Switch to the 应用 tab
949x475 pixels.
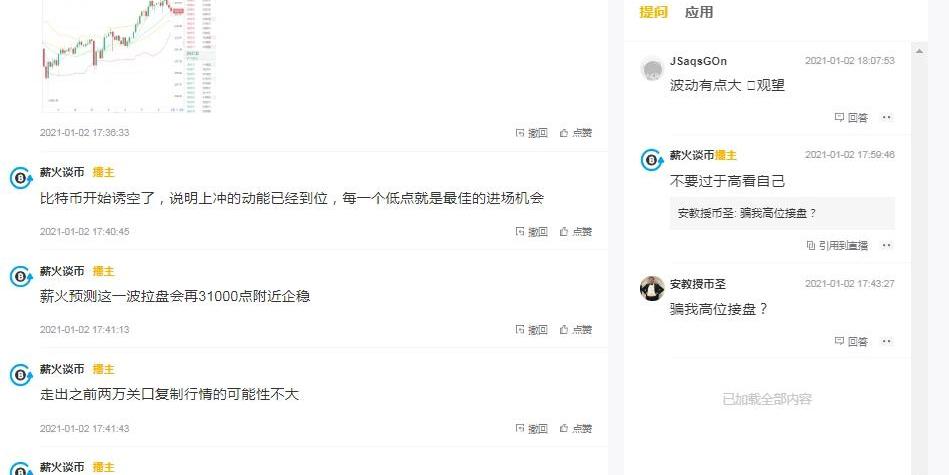pyautogui.click(x=699, y=13)
